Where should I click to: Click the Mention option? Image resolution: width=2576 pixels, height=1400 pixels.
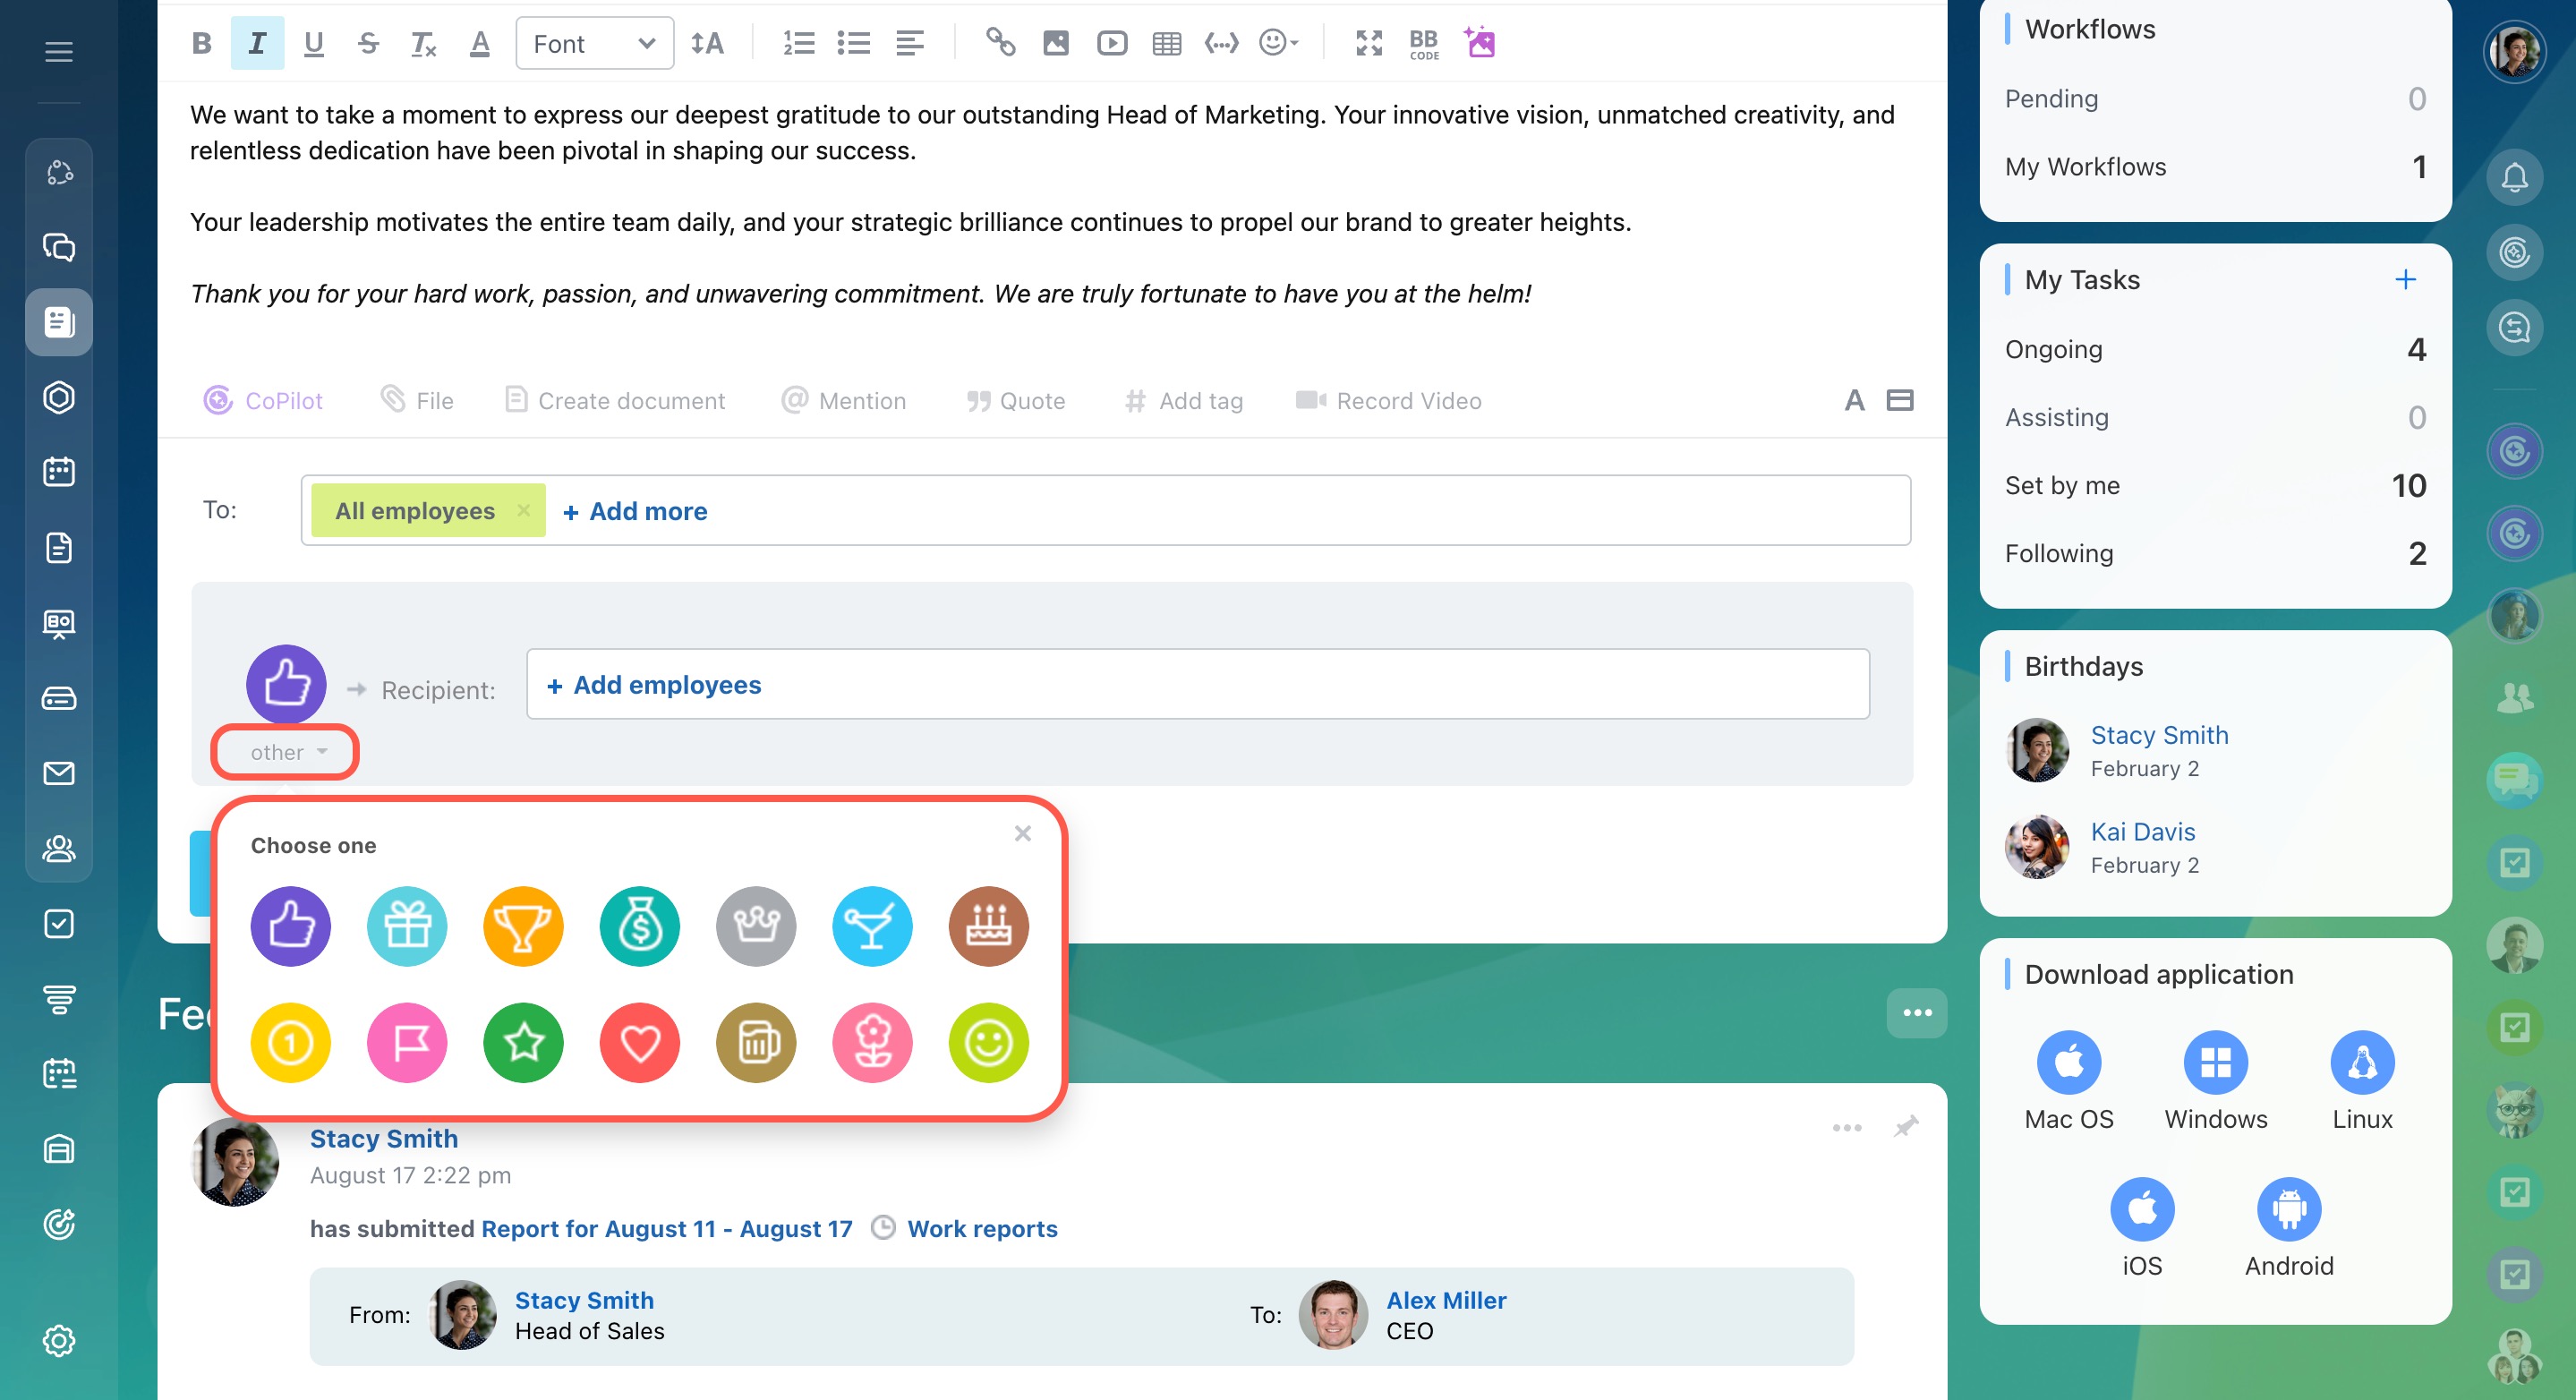(x=844, y=401)
